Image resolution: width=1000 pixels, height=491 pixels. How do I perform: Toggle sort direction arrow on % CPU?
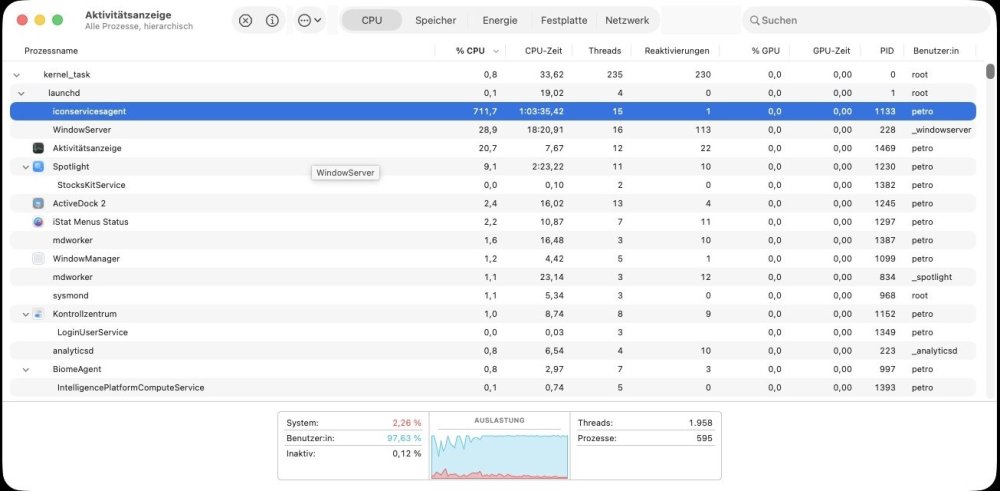[x=496, y=51]
